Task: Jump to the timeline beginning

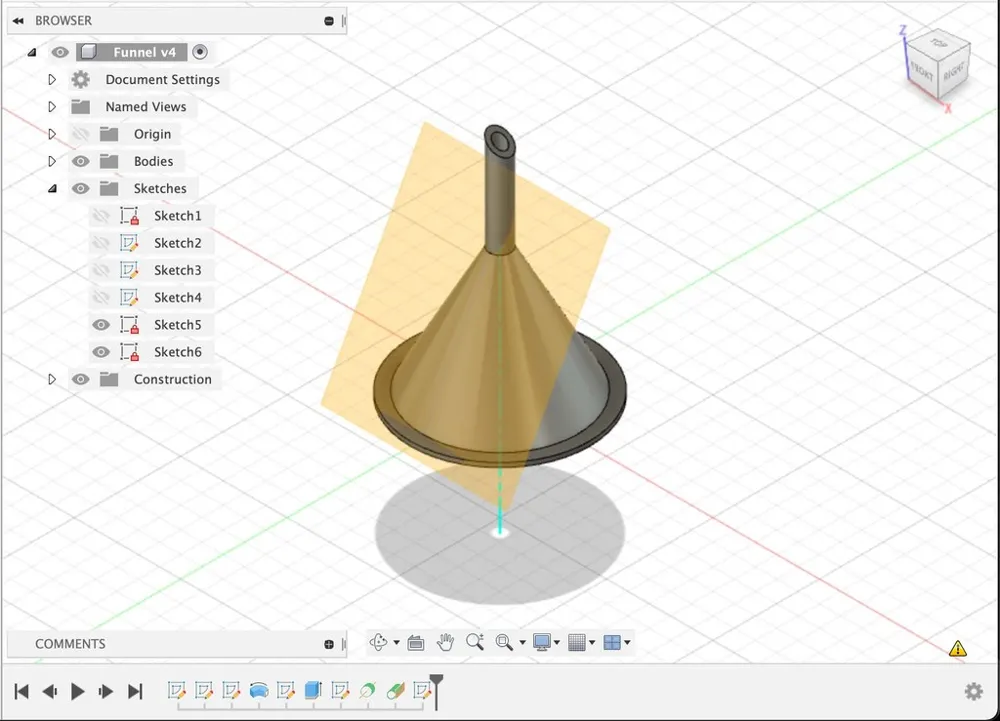Action: tap(21, 692)
